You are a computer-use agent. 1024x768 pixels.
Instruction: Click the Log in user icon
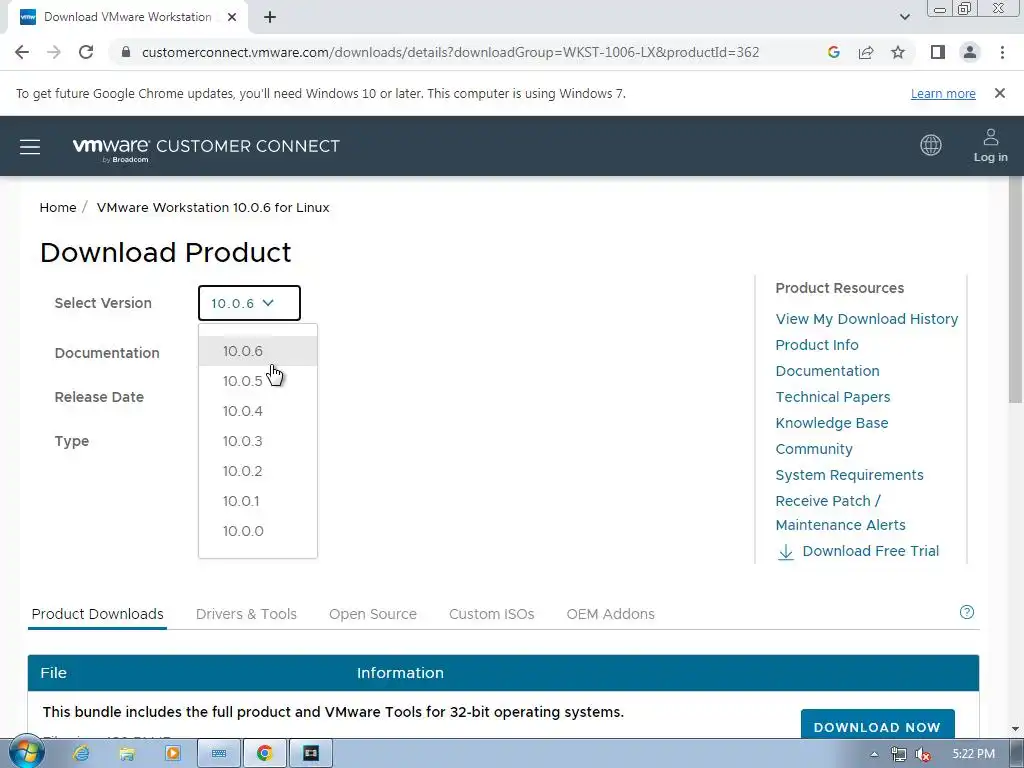tap(990, 146)
